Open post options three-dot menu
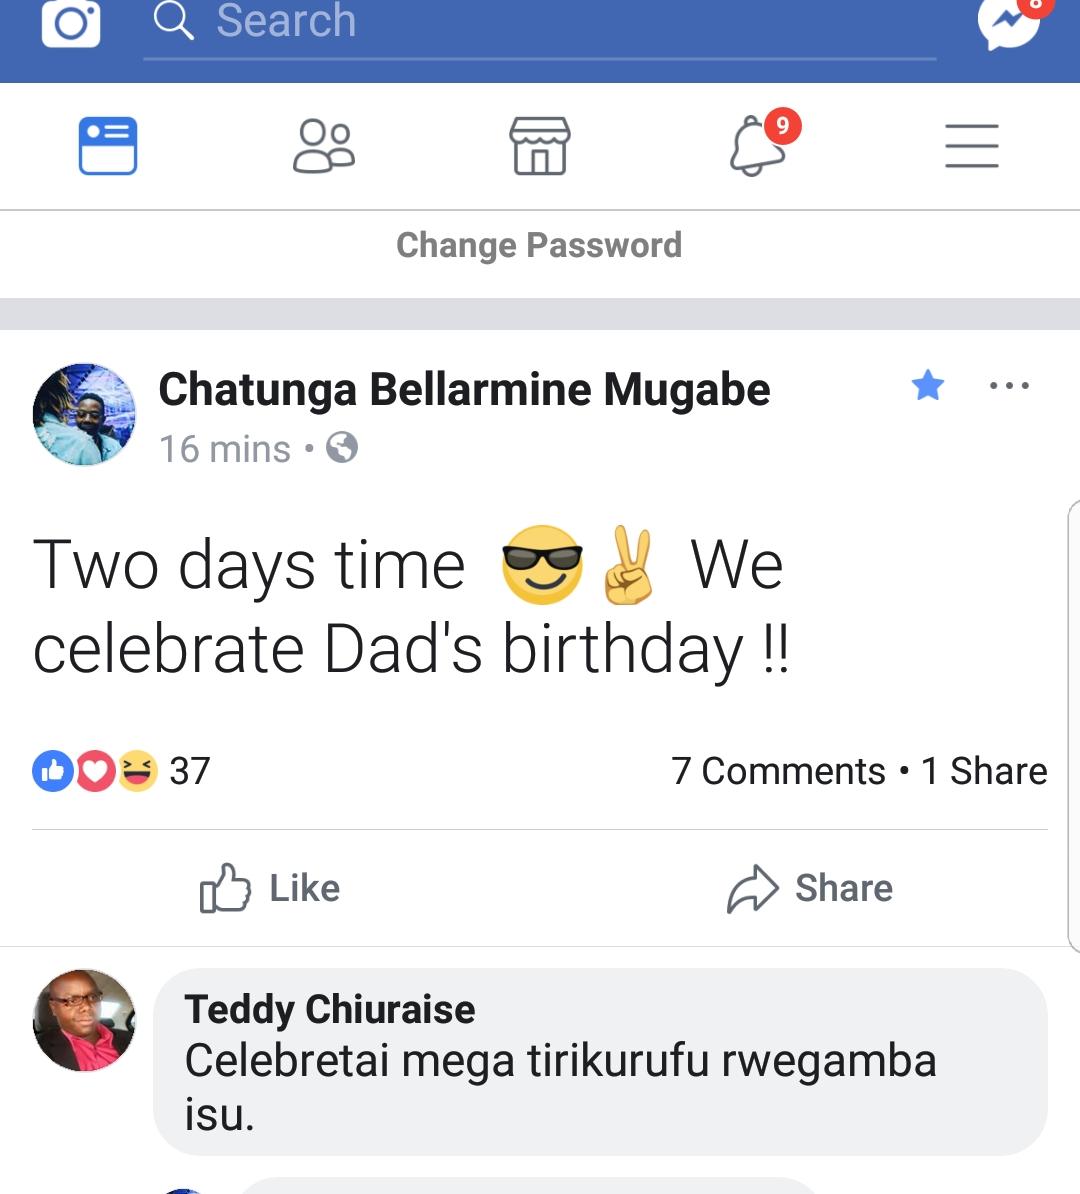 tap(1008, 386)
